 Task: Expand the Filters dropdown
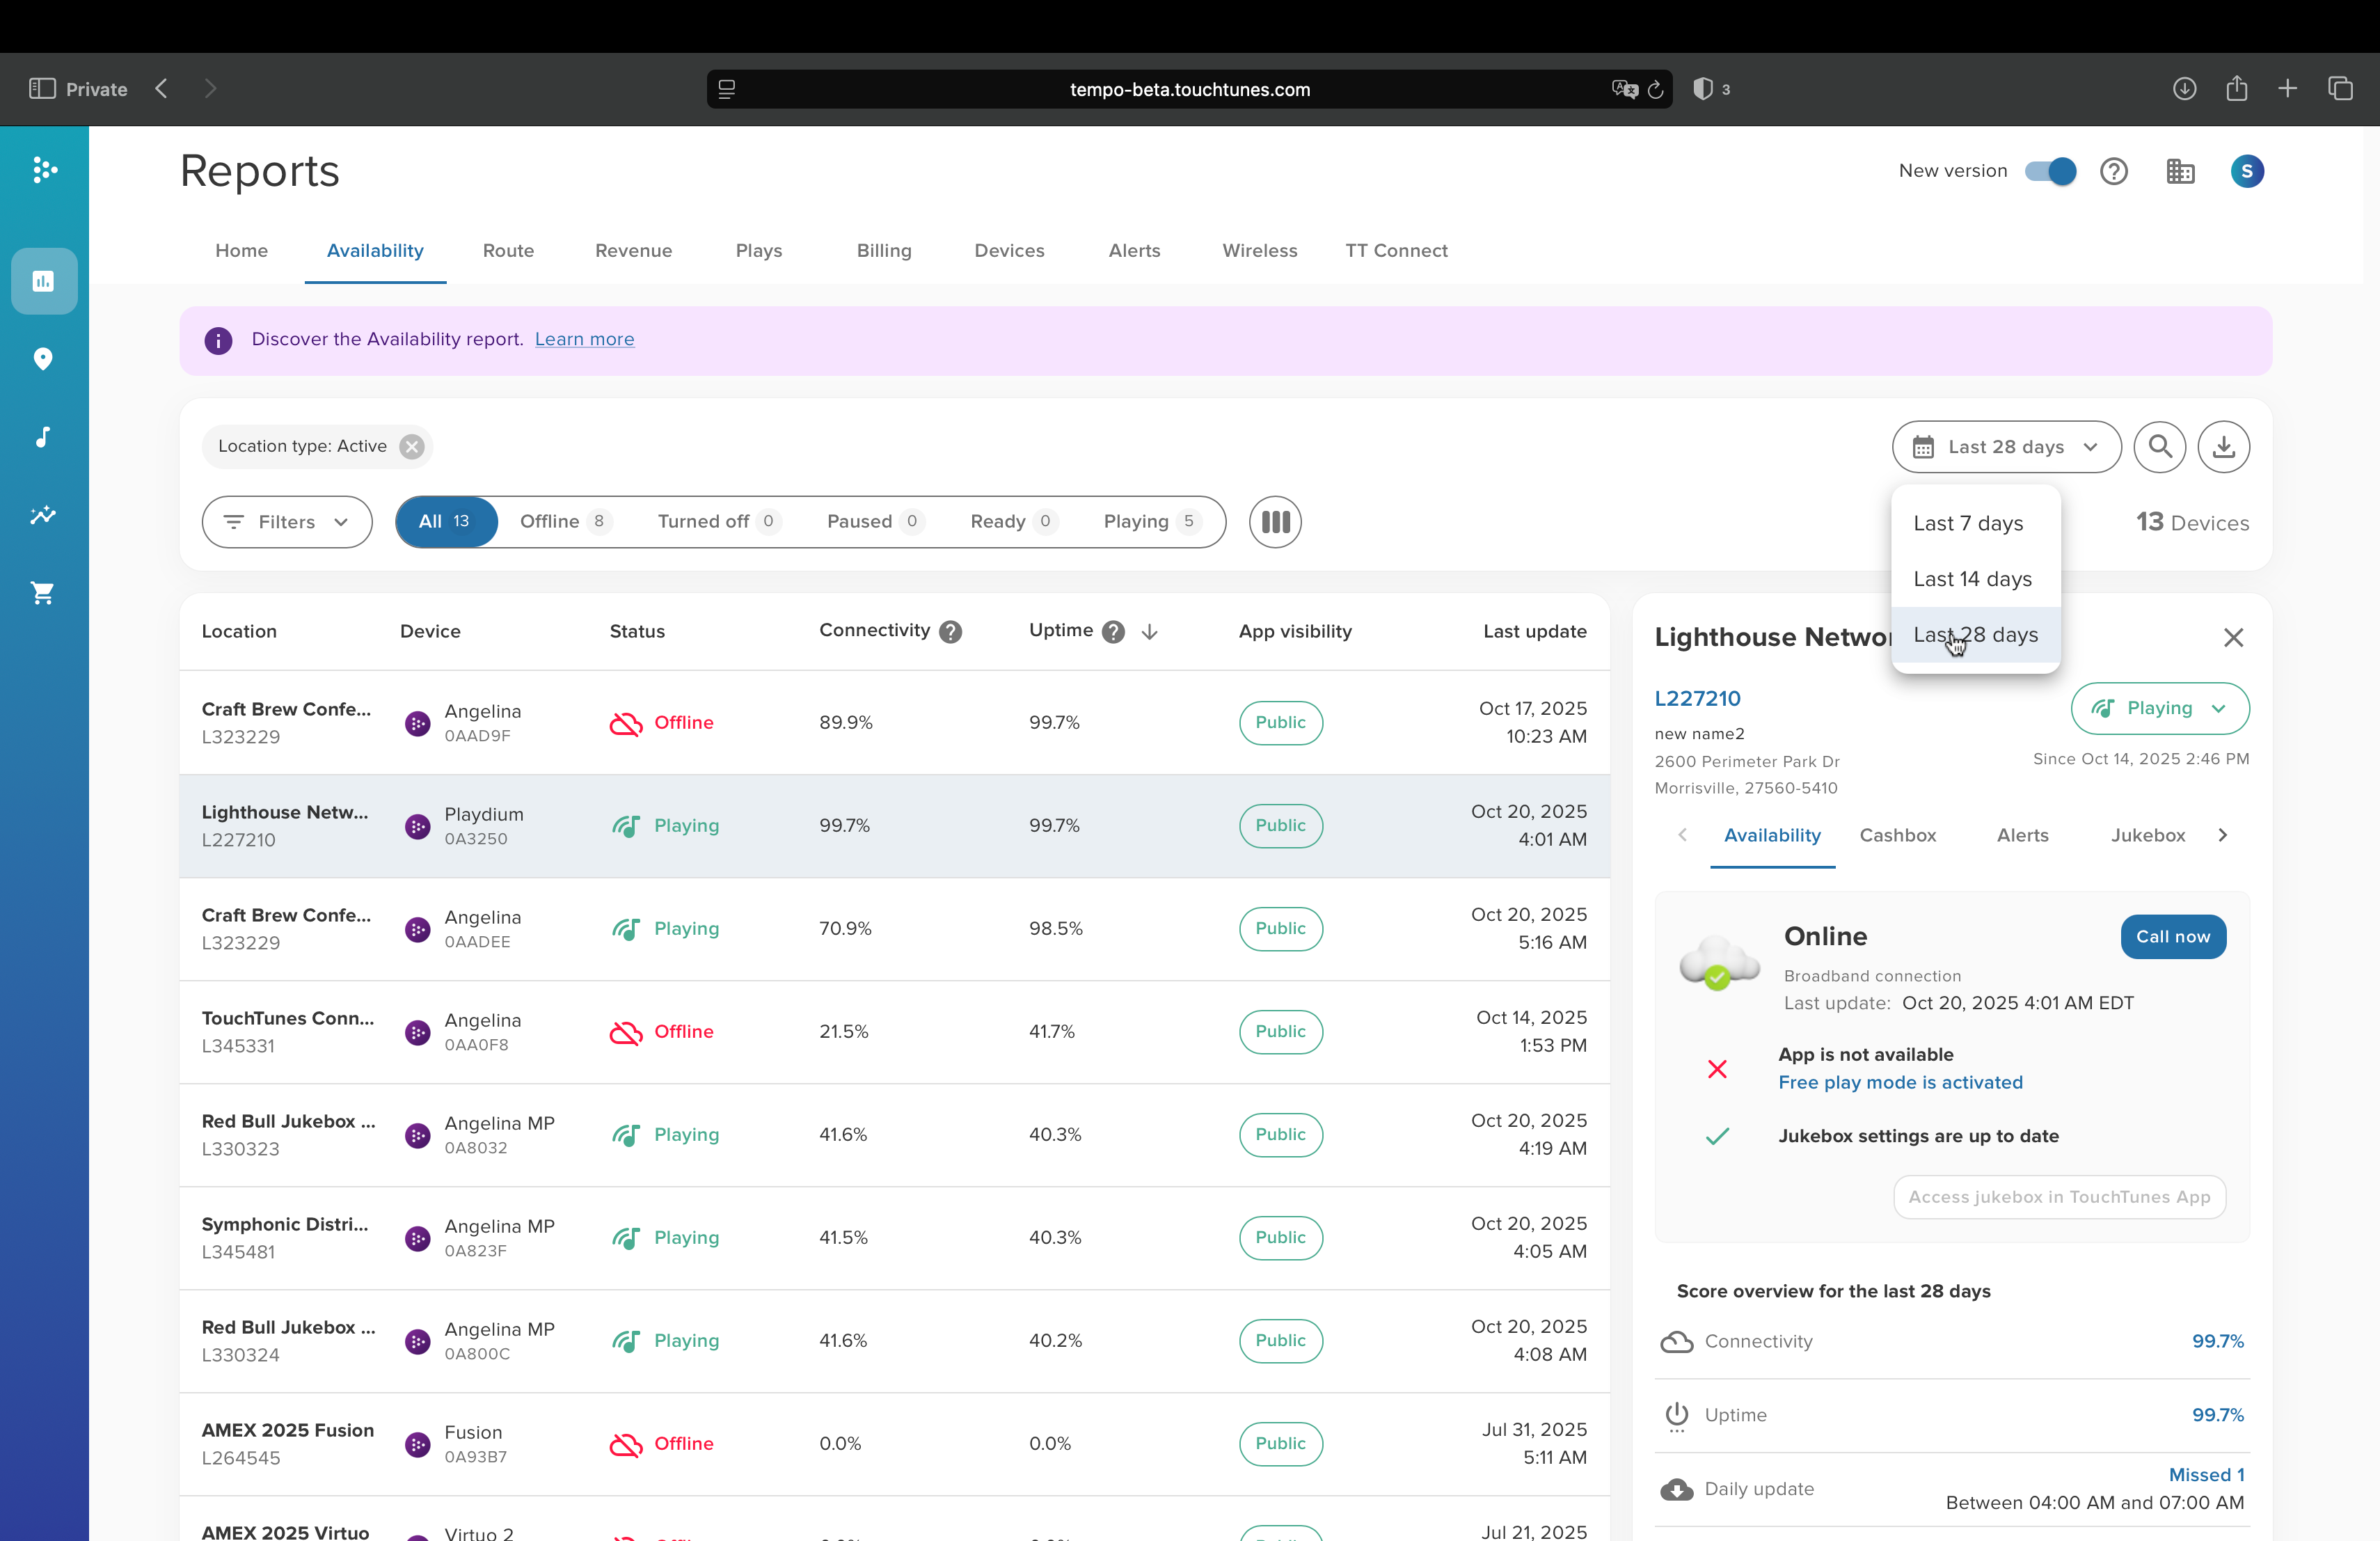(x=287, y=522)
